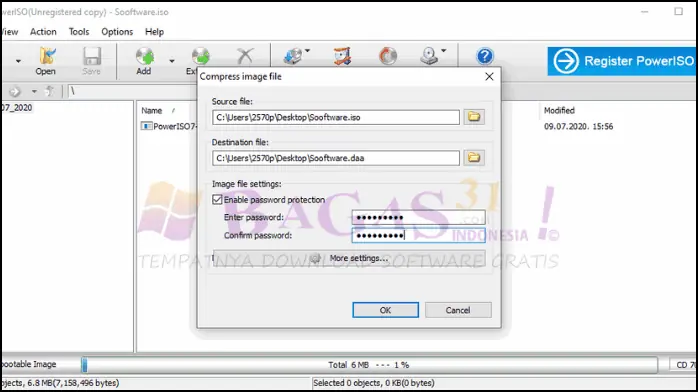Image resolution: width=698 pixels, height=392 pixels.
Task: Open the Help menu
Action: click(x=154, y=32)
